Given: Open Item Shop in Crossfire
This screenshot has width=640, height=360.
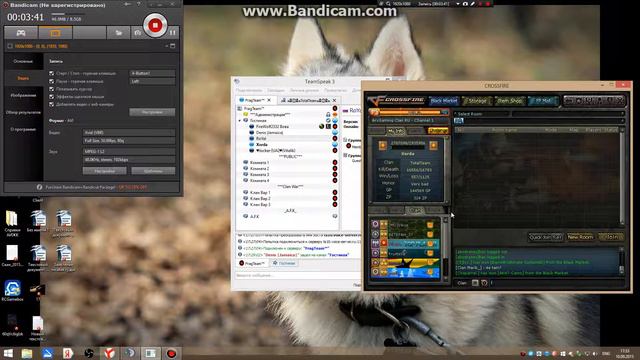Looking at the screenshot, I should (x=510, y=100).
